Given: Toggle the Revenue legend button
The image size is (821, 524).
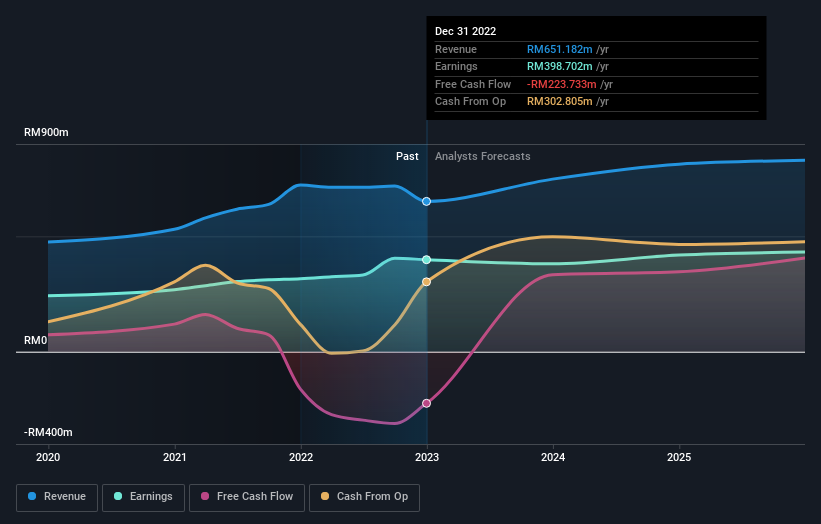Looking at the screenshot, I should [x=57, y=497].
